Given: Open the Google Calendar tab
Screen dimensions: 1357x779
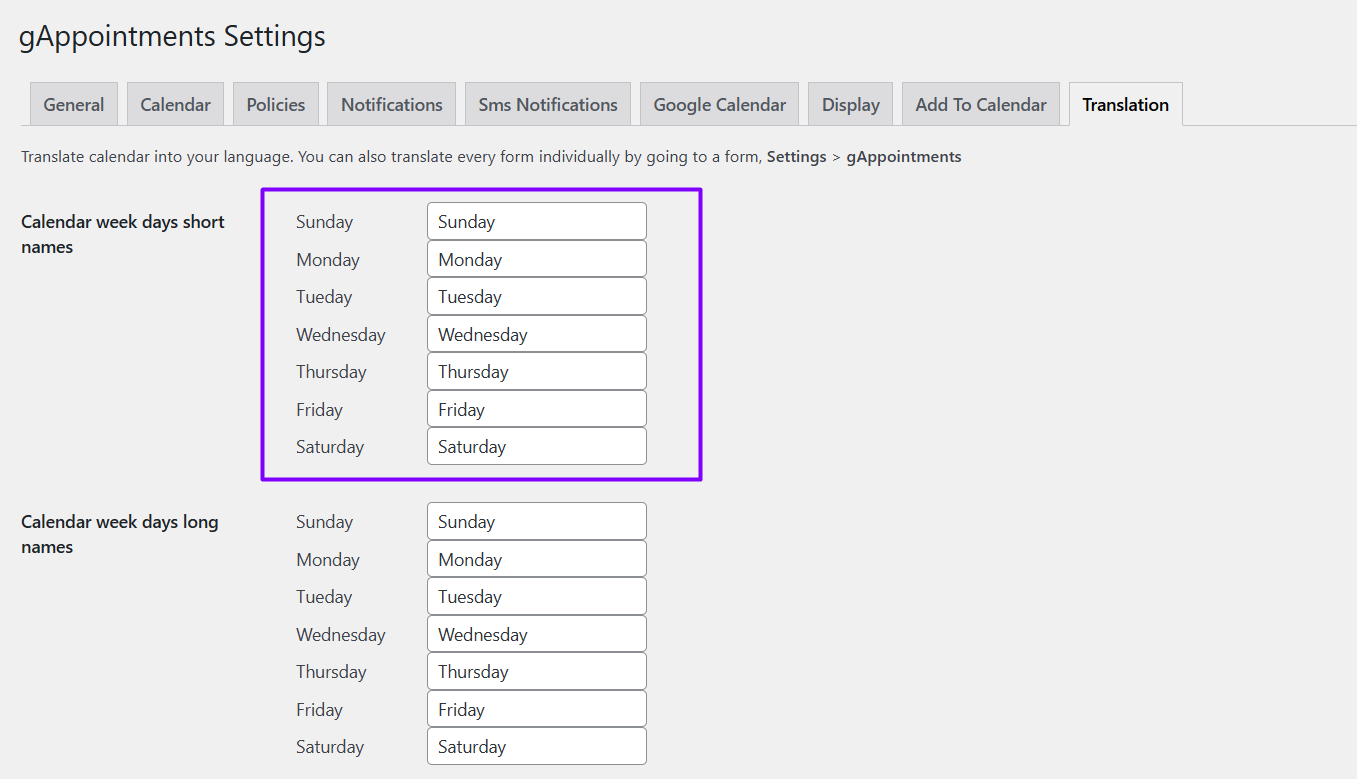Looking at the screenshot, I should pyautogui.click(x=720, y=104).
